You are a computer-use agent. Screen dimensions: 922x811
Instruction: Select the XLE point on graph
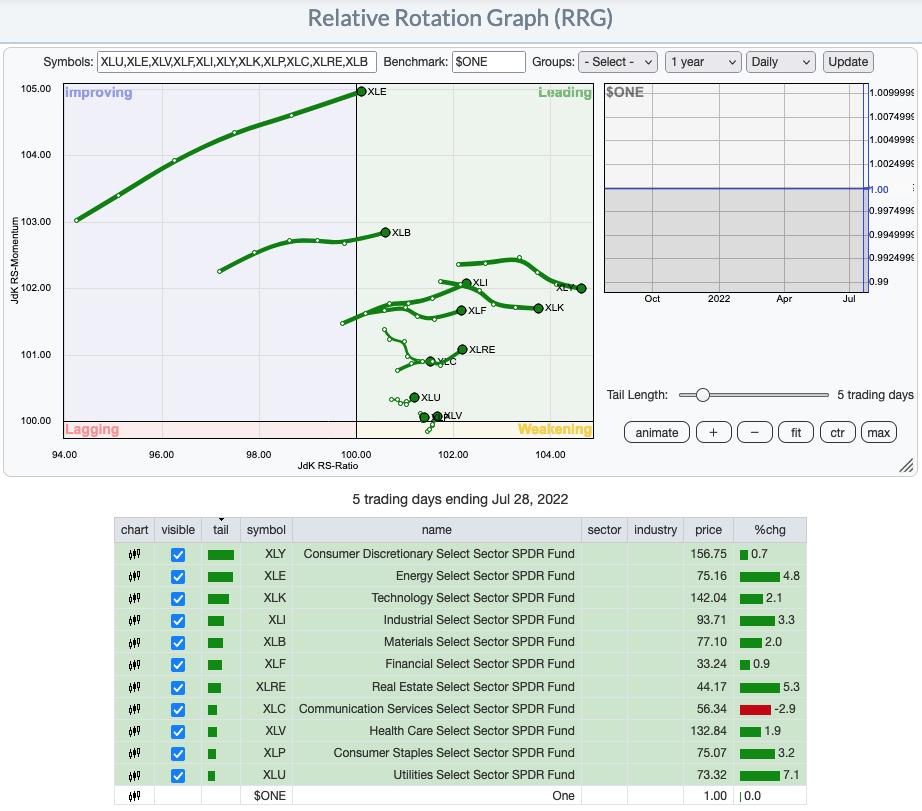pos(362,91)
